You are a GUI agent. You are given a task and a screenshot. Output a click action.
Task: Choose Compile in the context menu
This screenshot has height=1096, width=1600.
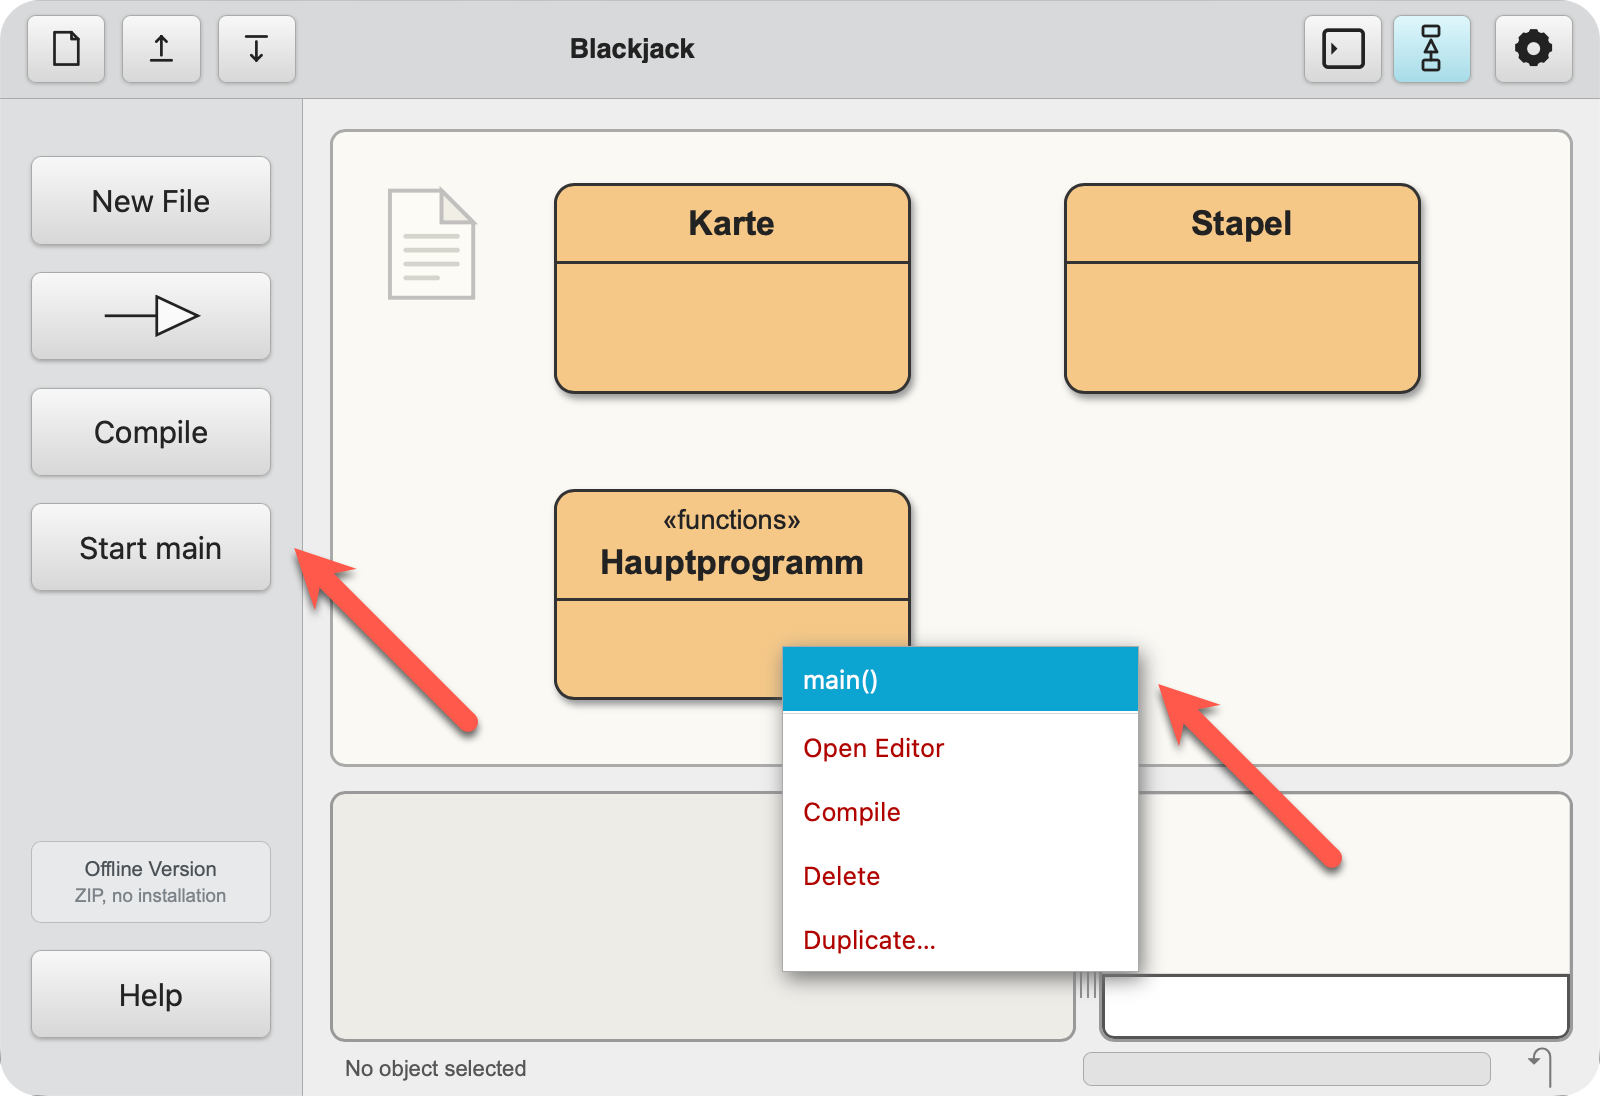tap(960, 812)
